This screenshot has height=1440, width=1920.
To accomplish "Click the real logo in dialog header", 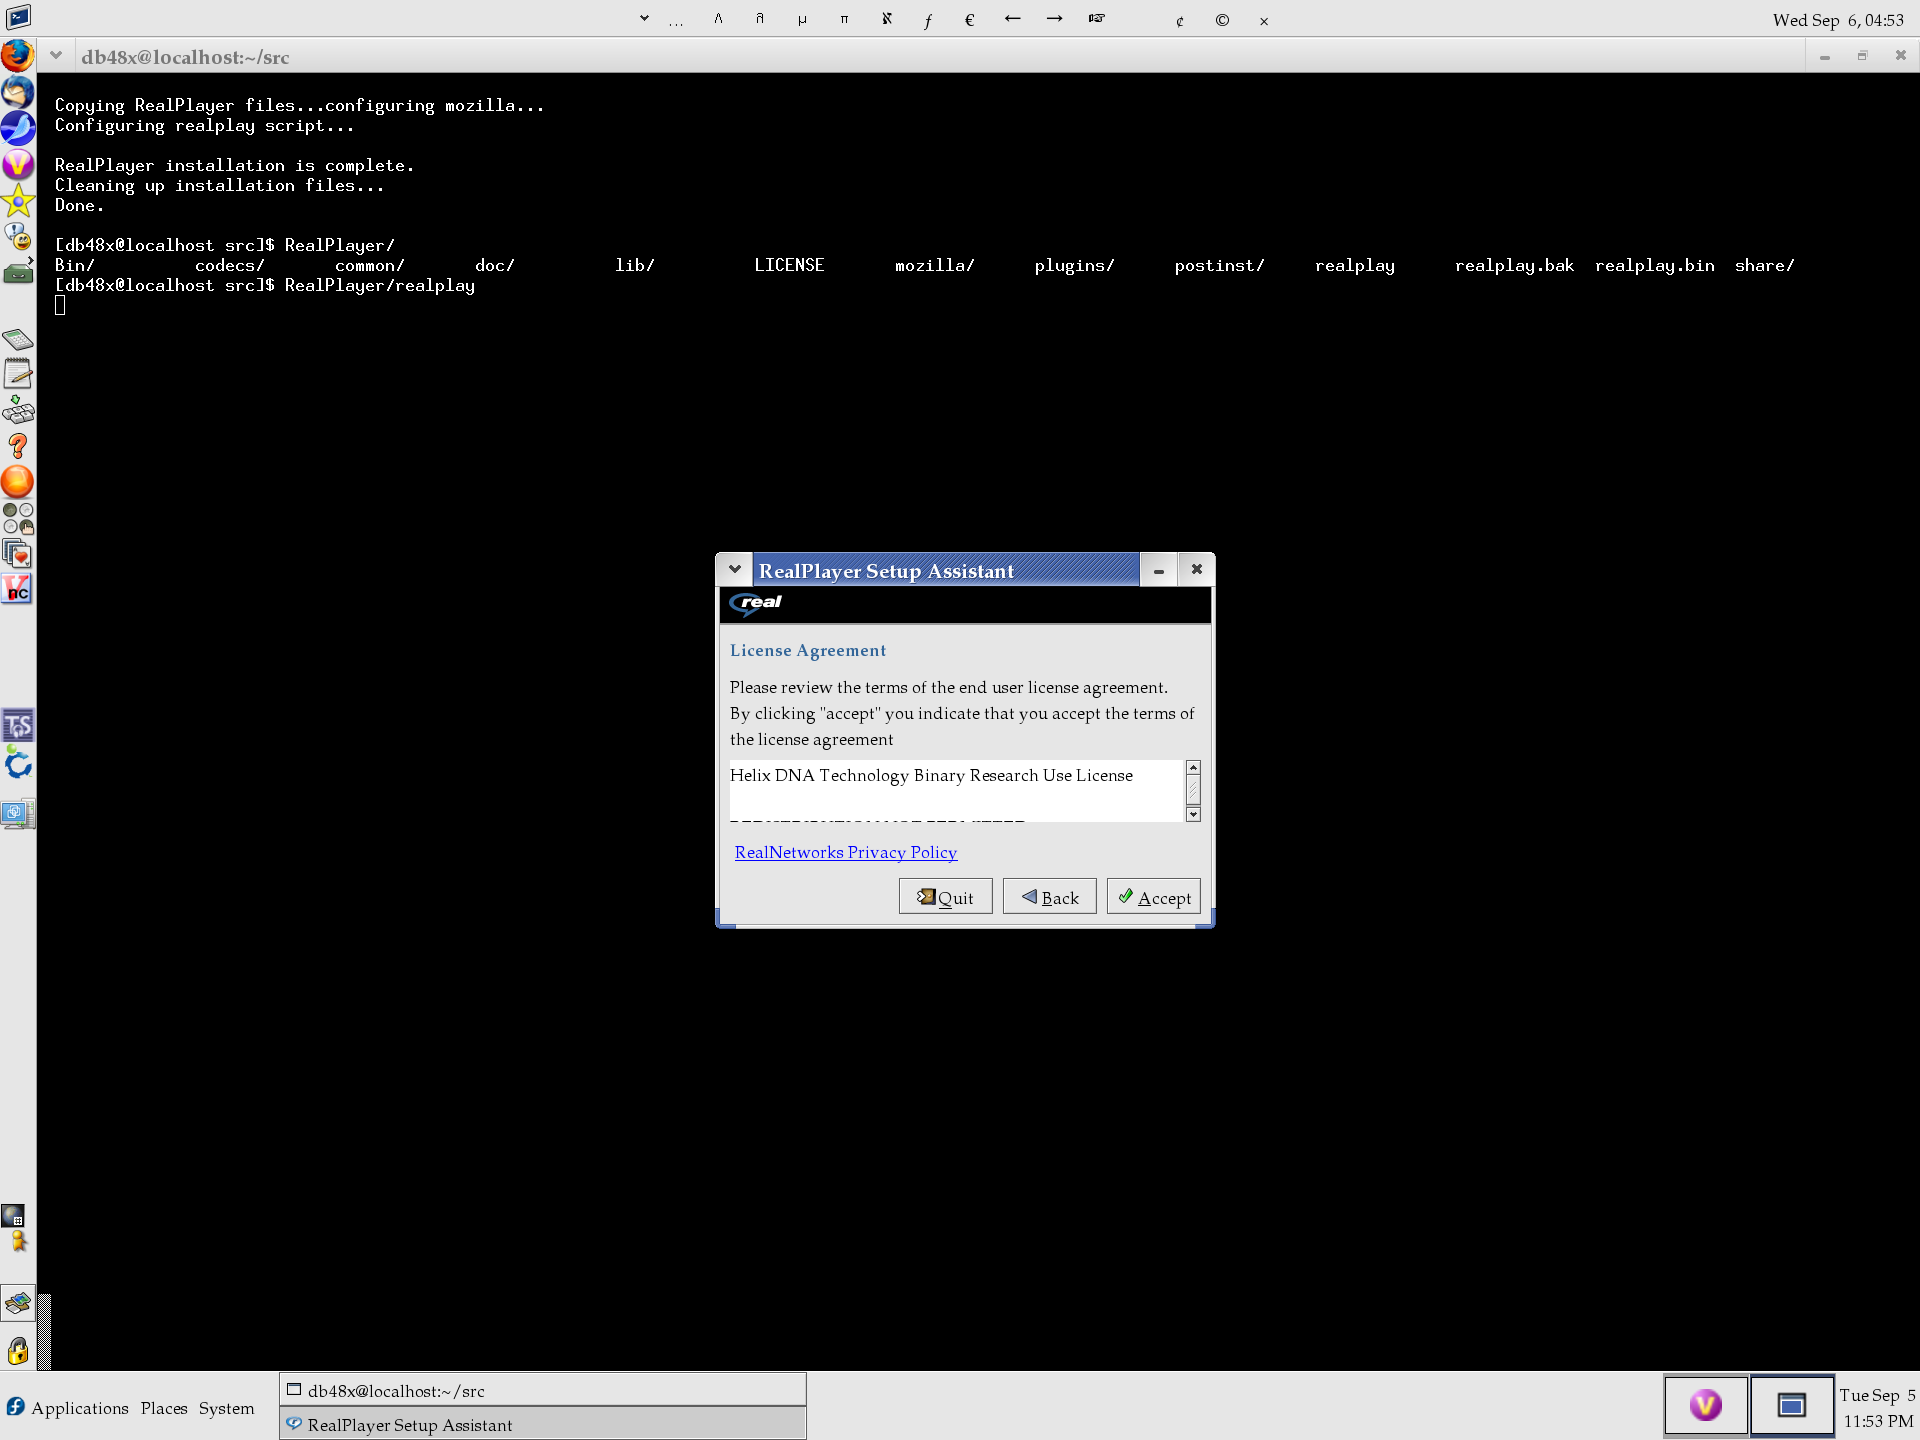I will 756,603.
